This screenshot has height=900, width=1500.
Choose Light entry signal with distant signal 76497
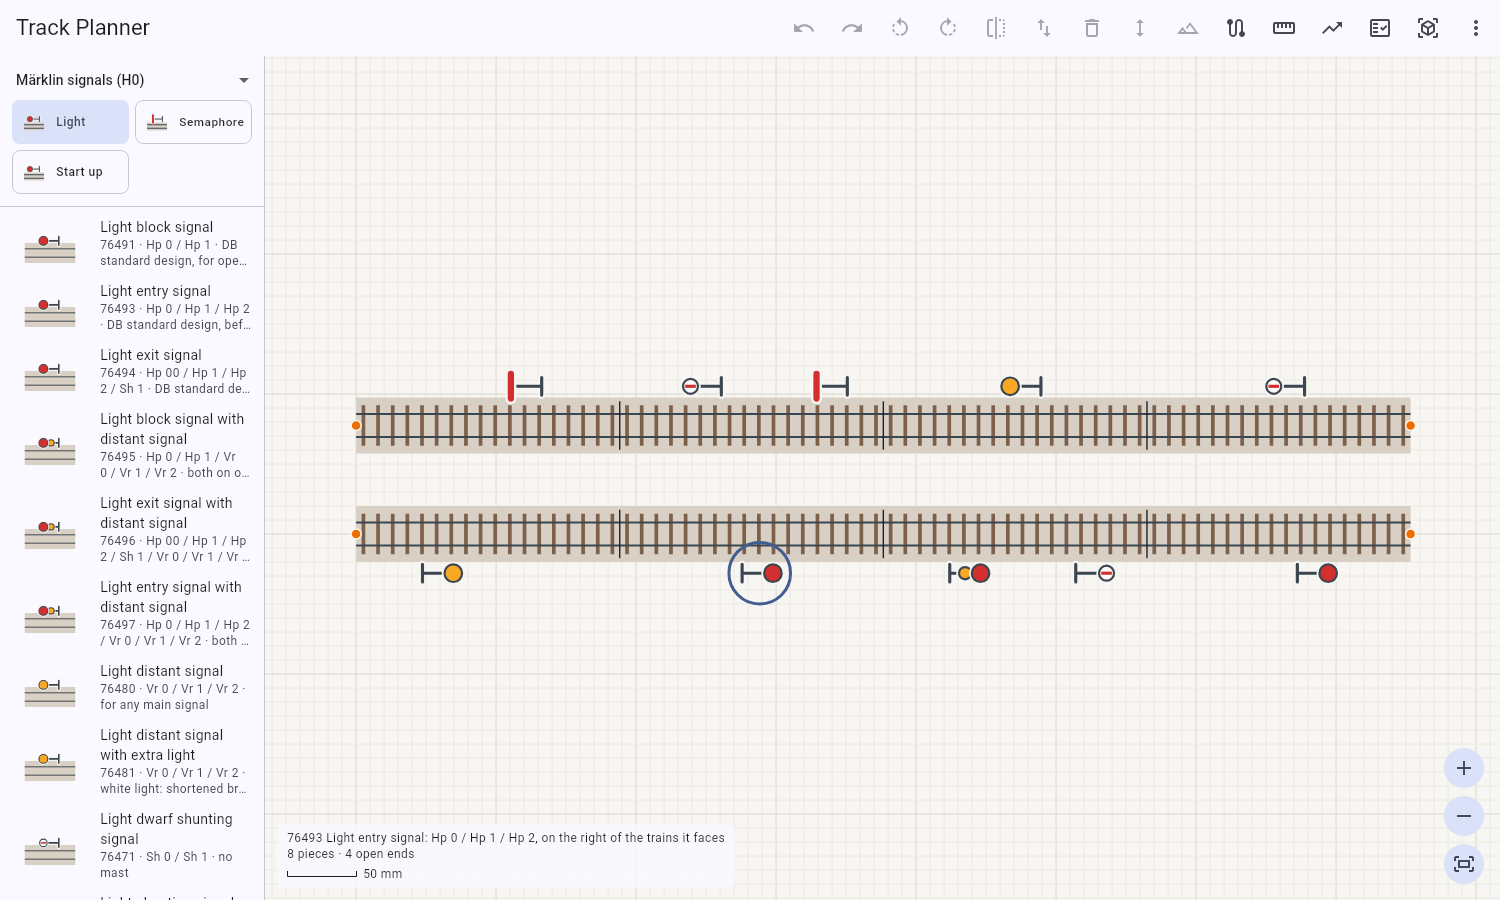(x=132, y=614)
